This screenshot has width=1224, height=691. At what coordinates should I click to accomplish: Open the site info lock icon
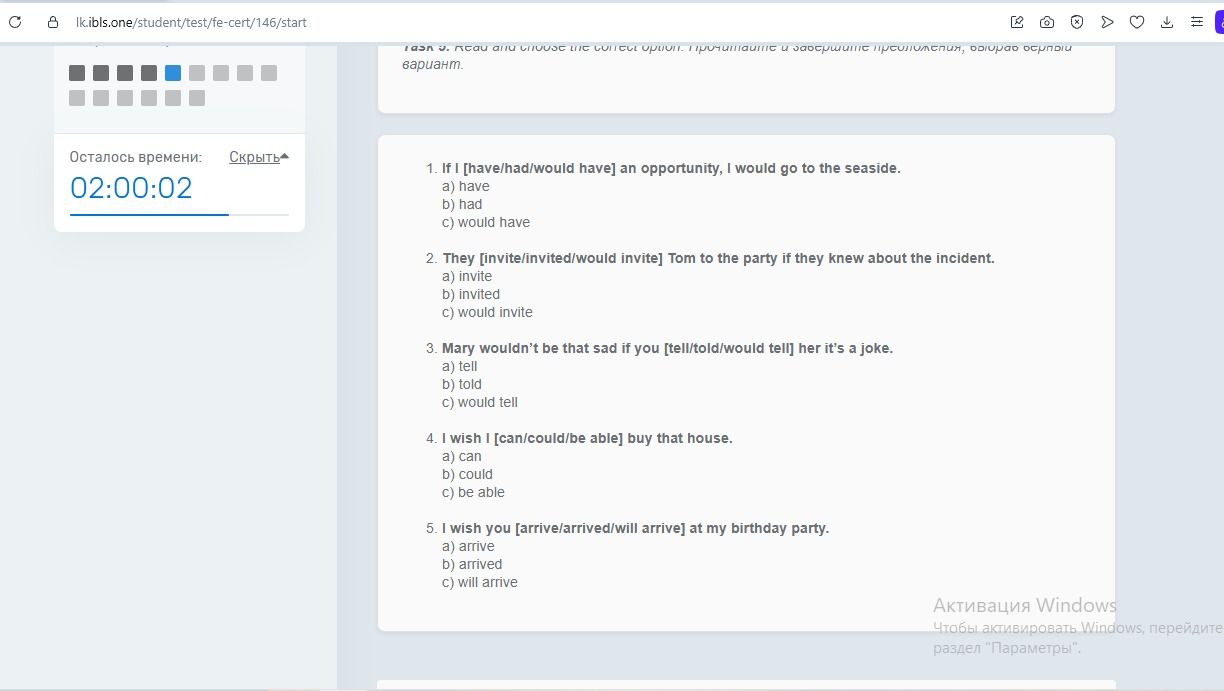(53, 22)
